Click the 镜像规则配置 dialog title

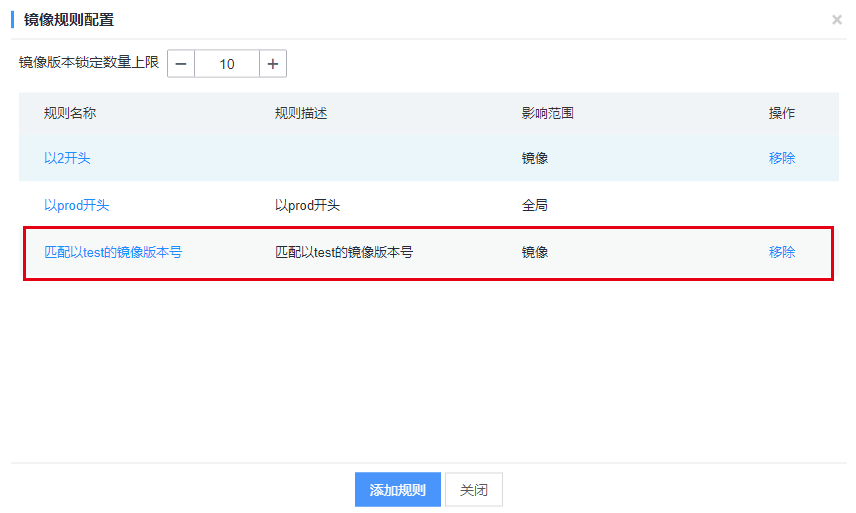click(69, 20)
